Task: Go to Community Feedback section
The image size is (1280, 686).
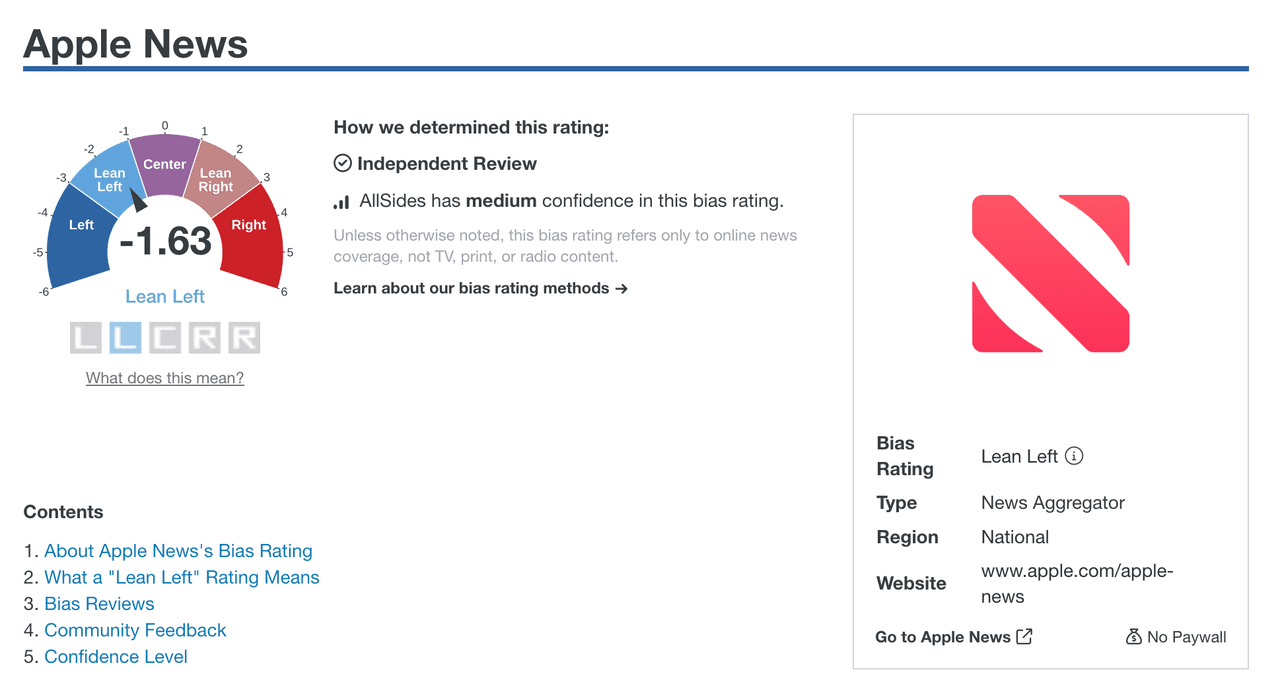Action: coord(135,630)
